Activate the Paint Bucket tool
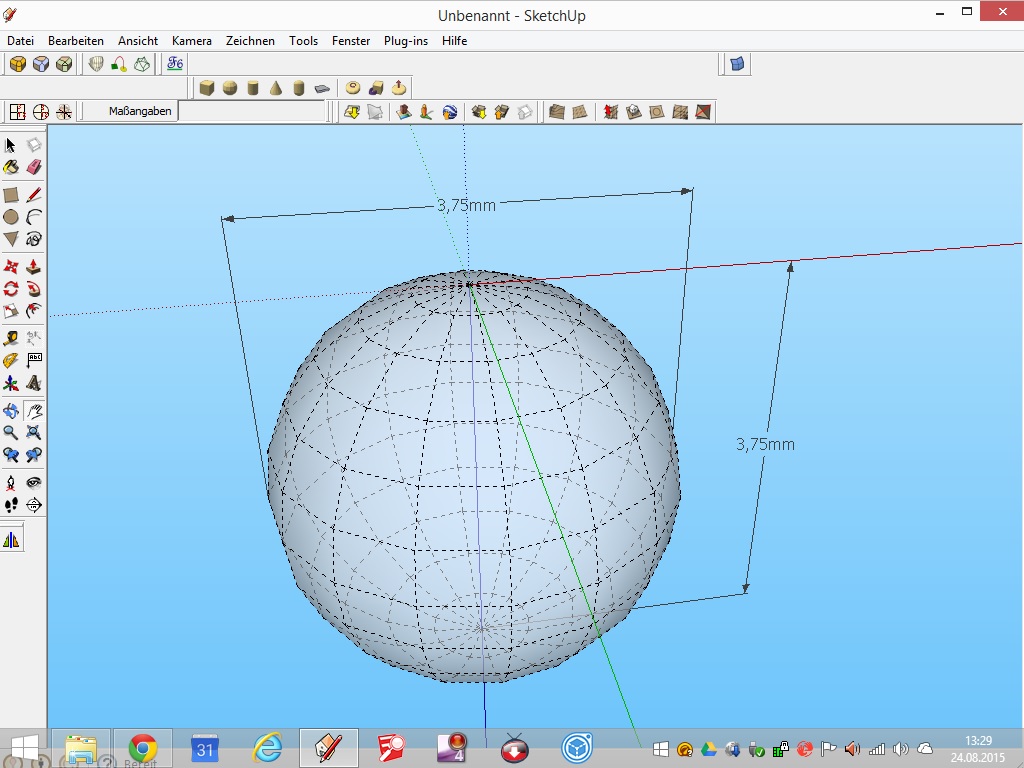This screenshot has width=1024, height=768. pyautogui.click(x=11, y=168)
